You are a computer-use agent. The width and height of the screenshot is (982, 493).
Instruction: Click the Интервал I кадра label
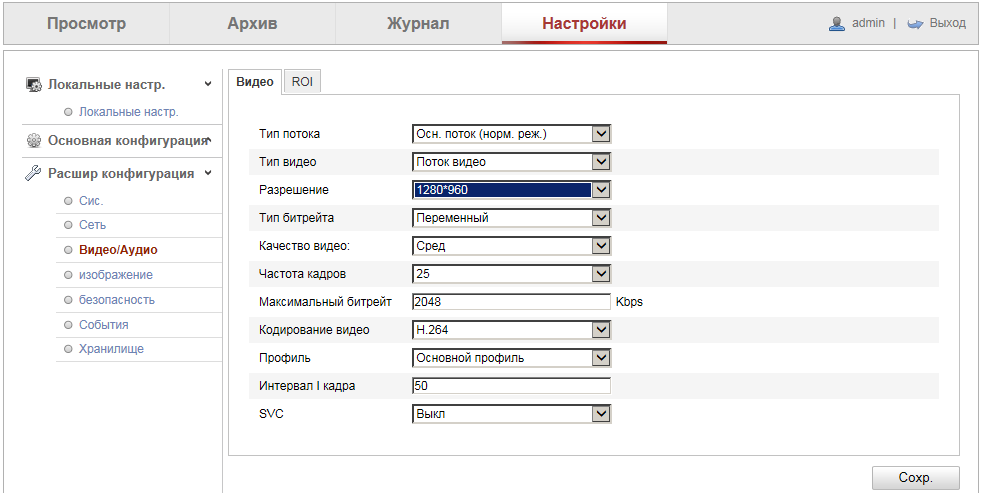click(x=307, y=386)
